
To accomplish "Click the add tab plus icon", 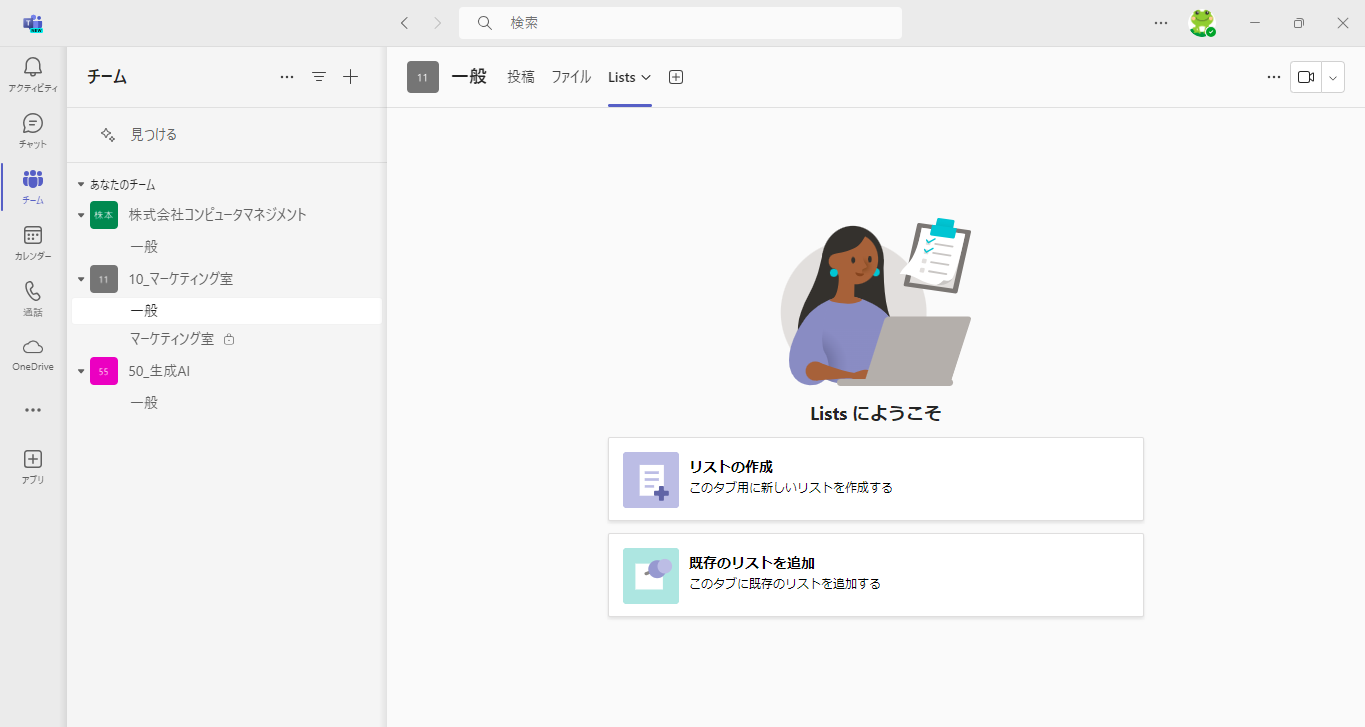I will click(676, 77).
